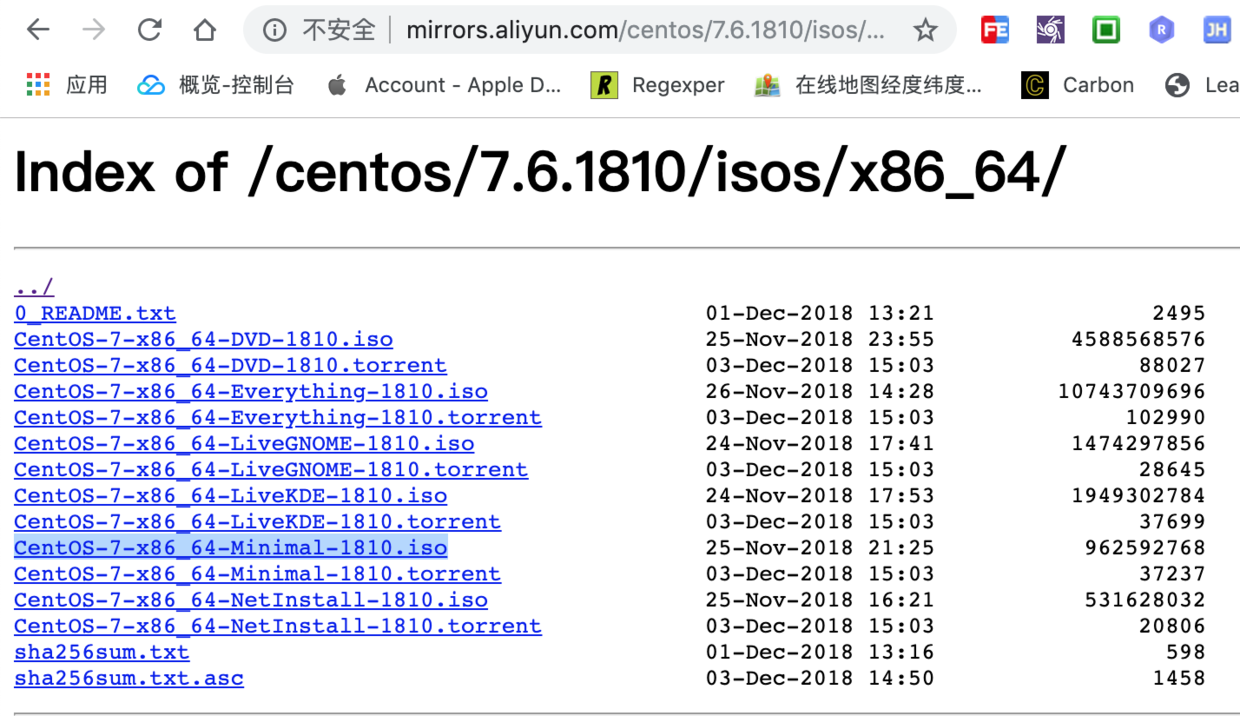Click the purple spiral extension icon
Image resolution: width=1240 pixels, height=716 pixels.
[x=1050, y=30]
